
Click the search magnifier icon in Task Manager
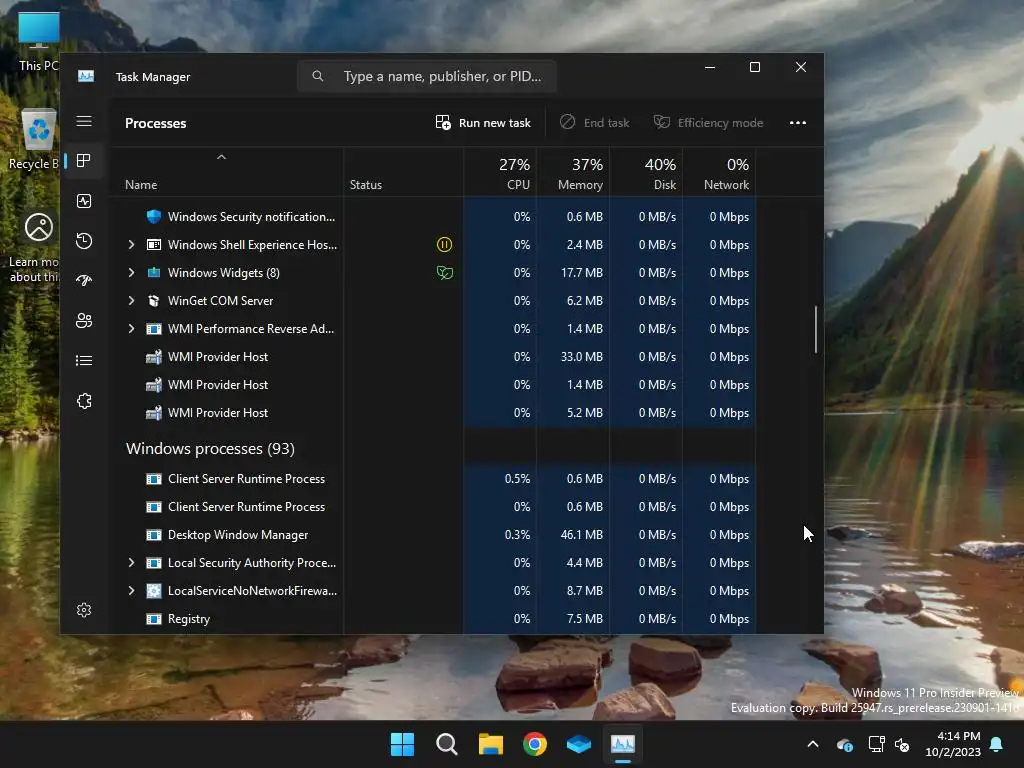coord(317,76)
